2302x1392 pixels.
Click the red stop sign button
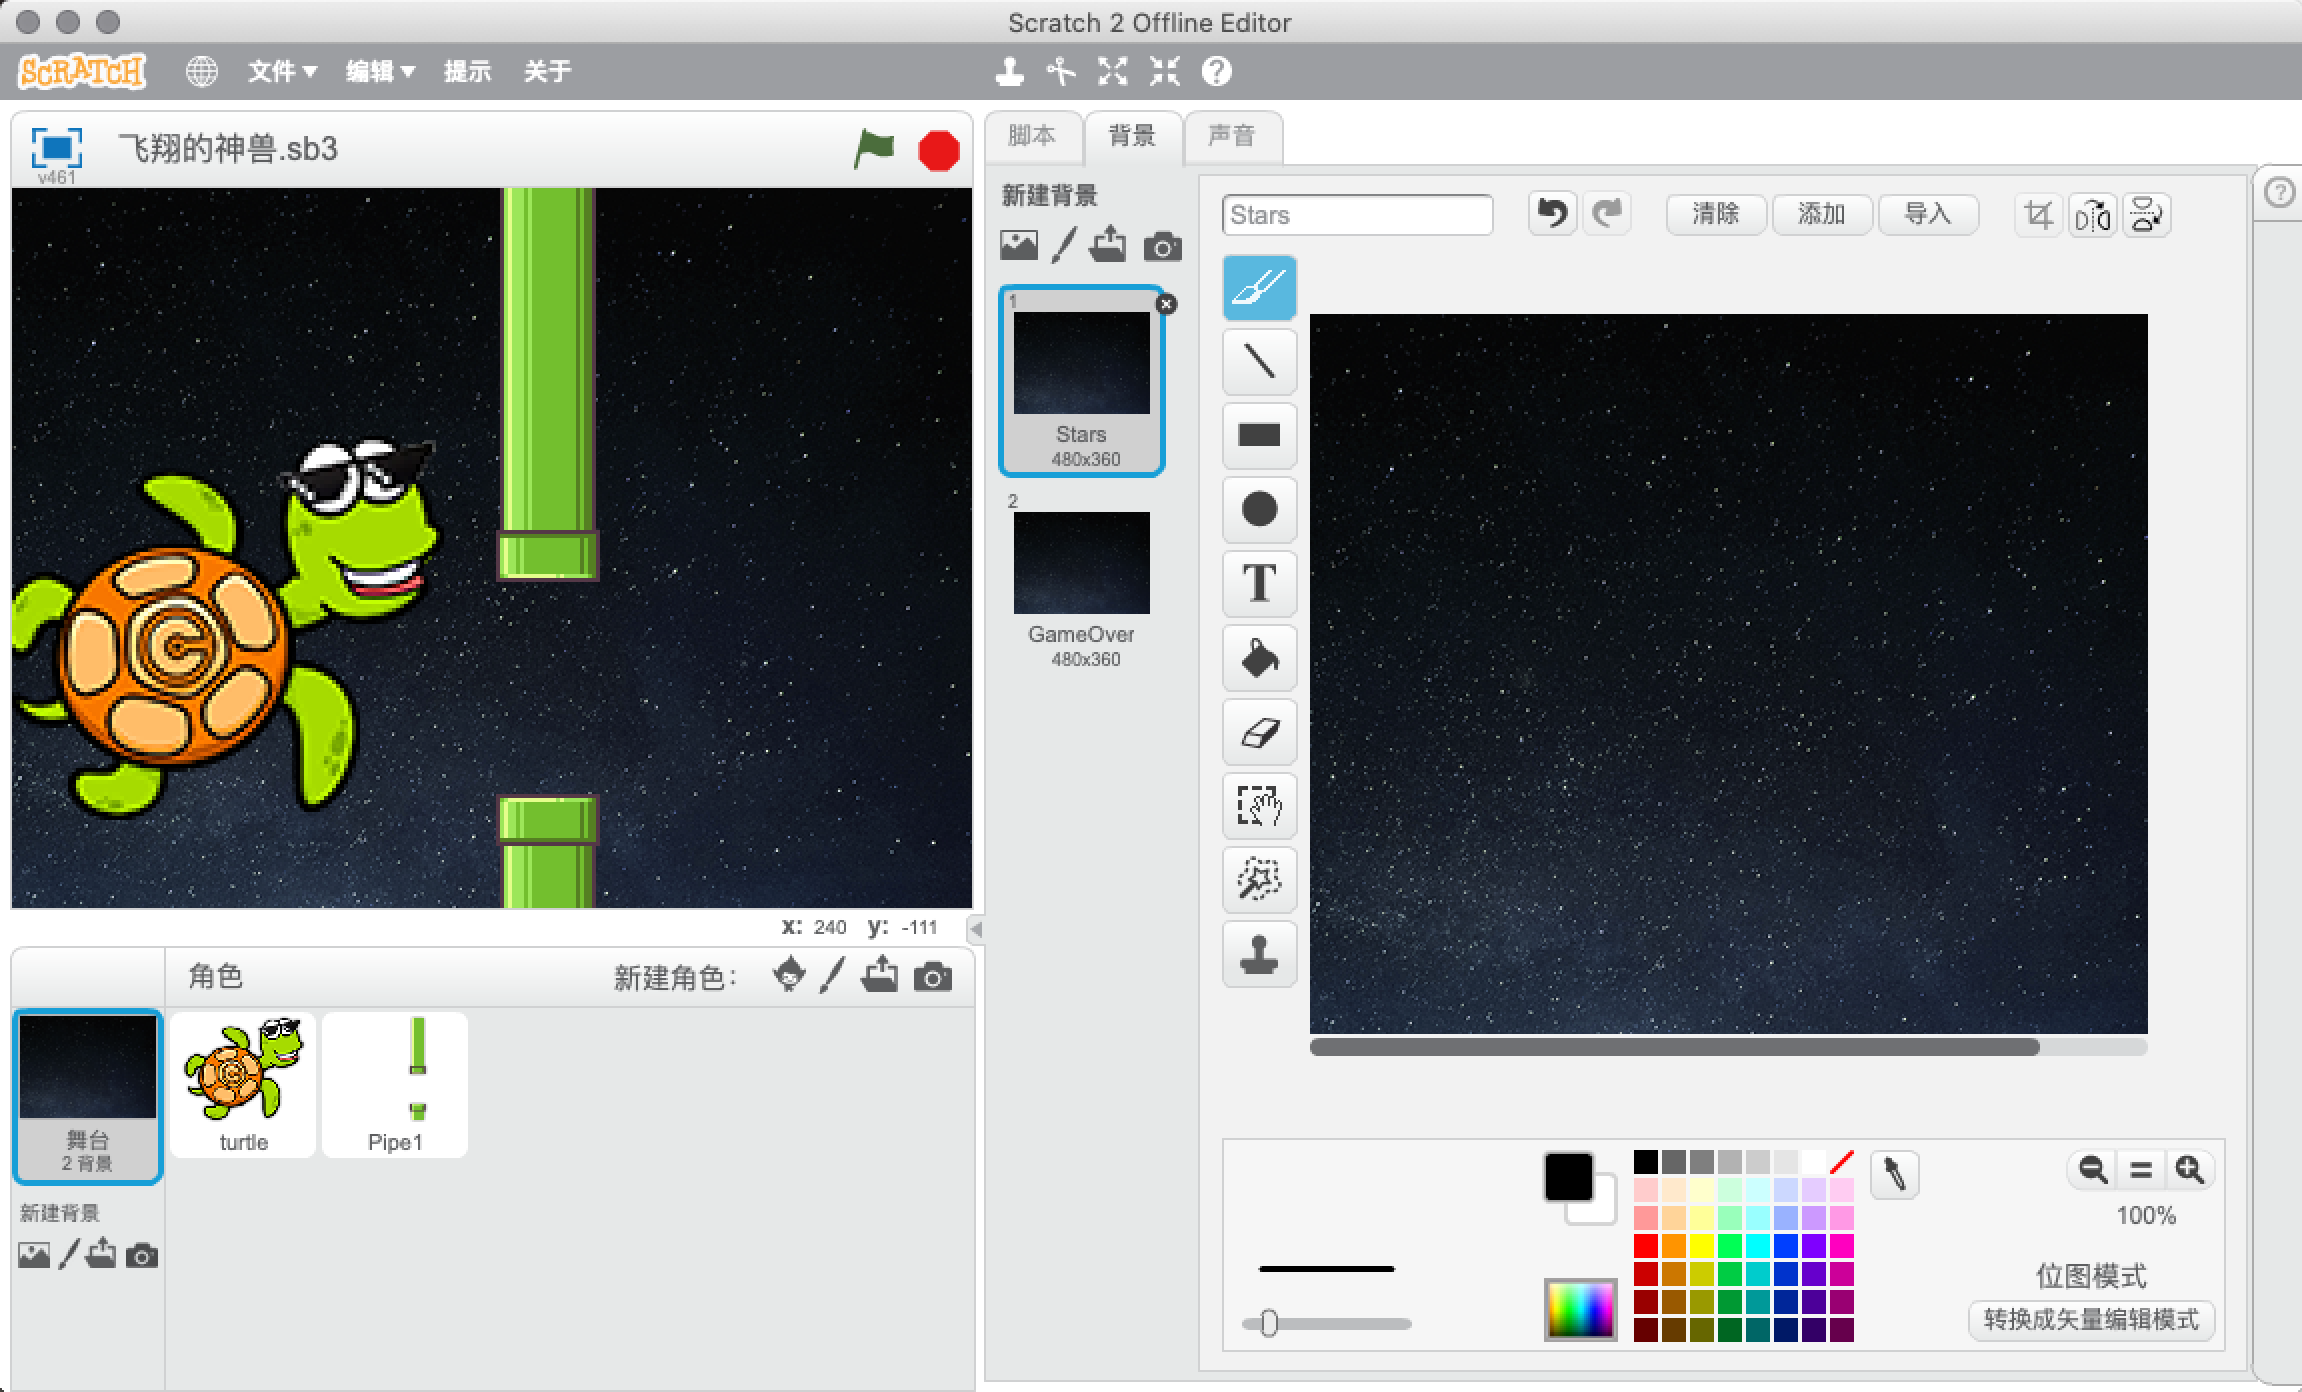[x=939, y=151]
